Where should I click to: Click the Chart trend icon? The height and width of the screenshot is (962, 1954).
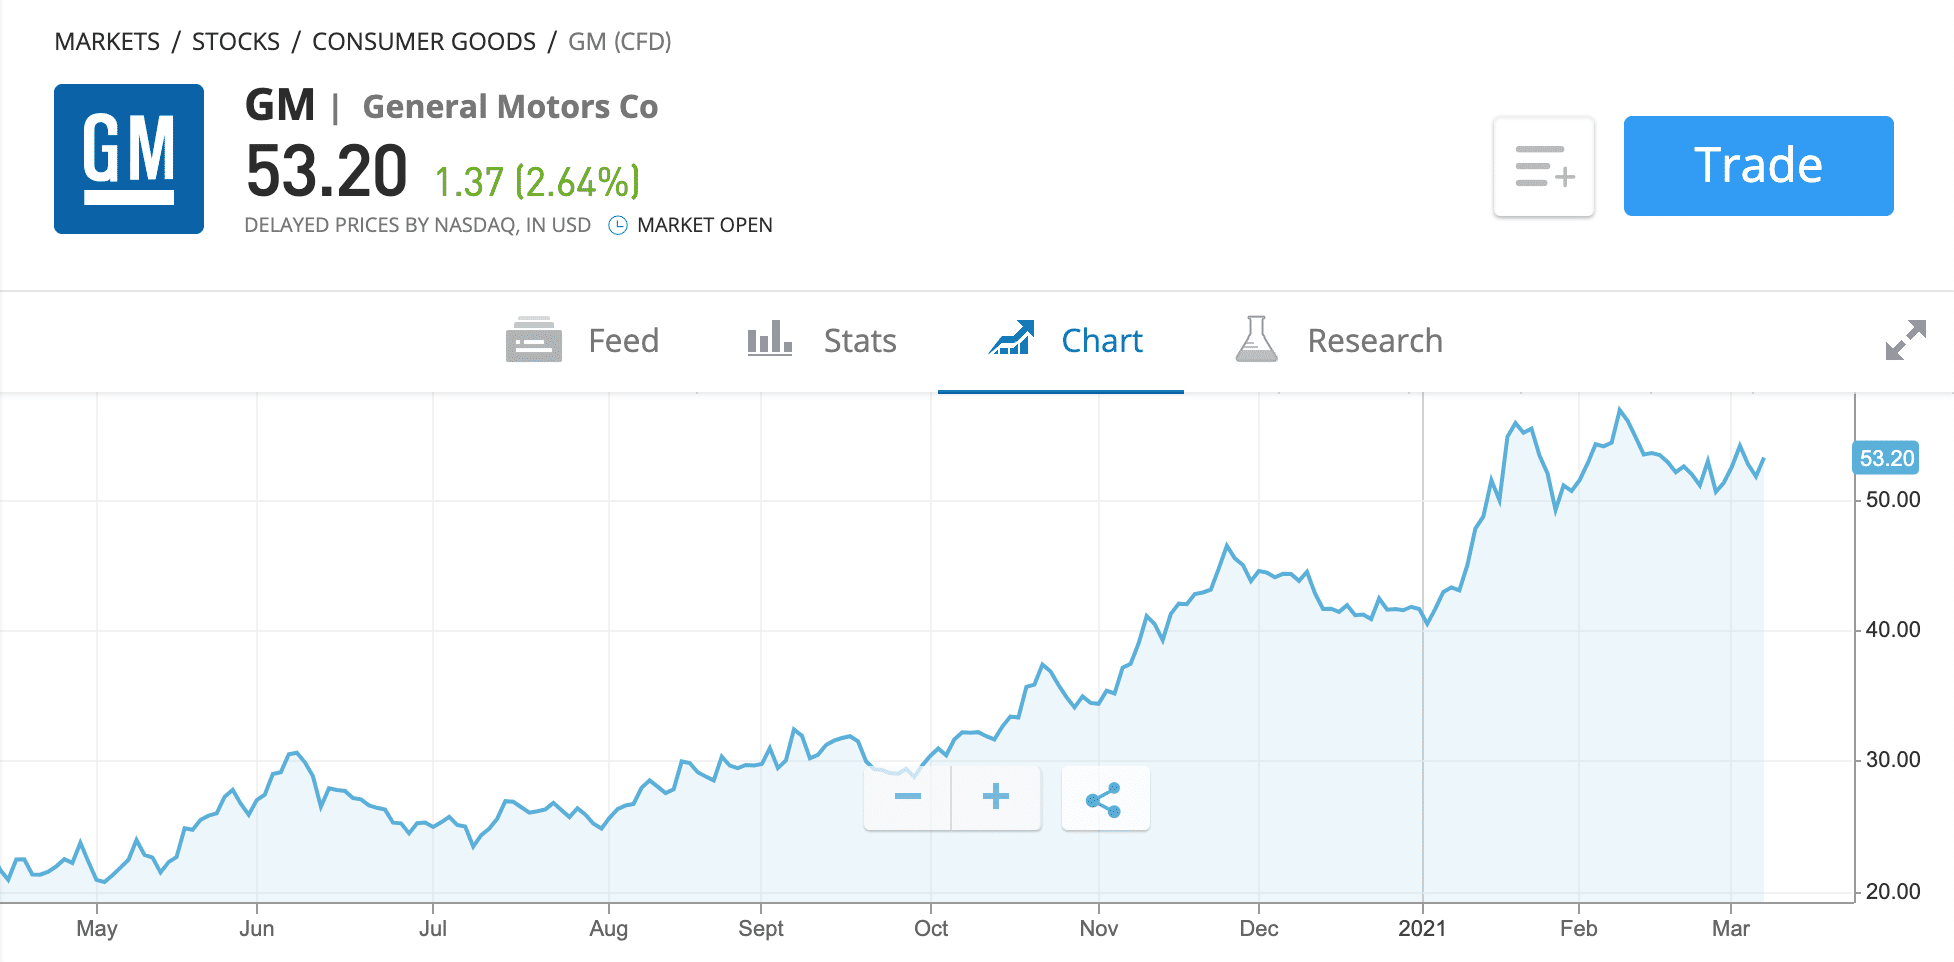(1012, 338)
